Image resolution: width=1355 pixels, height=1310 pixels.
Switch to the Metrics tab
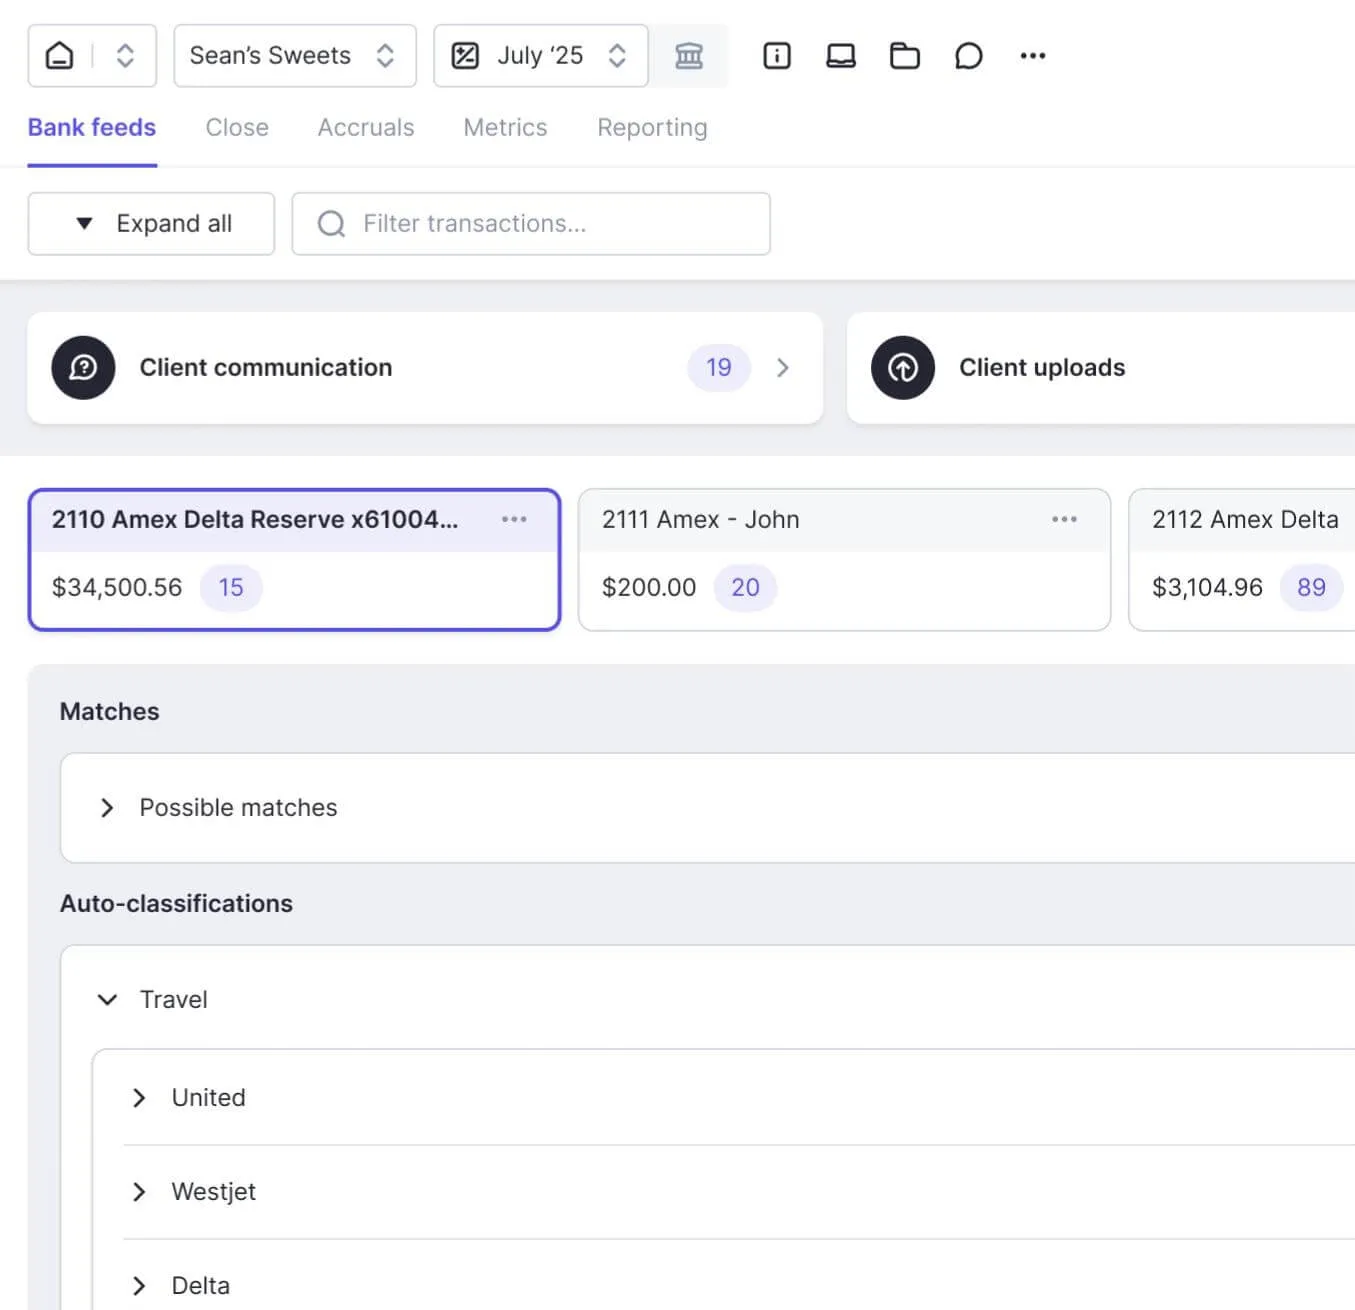[x=505, y=127]
